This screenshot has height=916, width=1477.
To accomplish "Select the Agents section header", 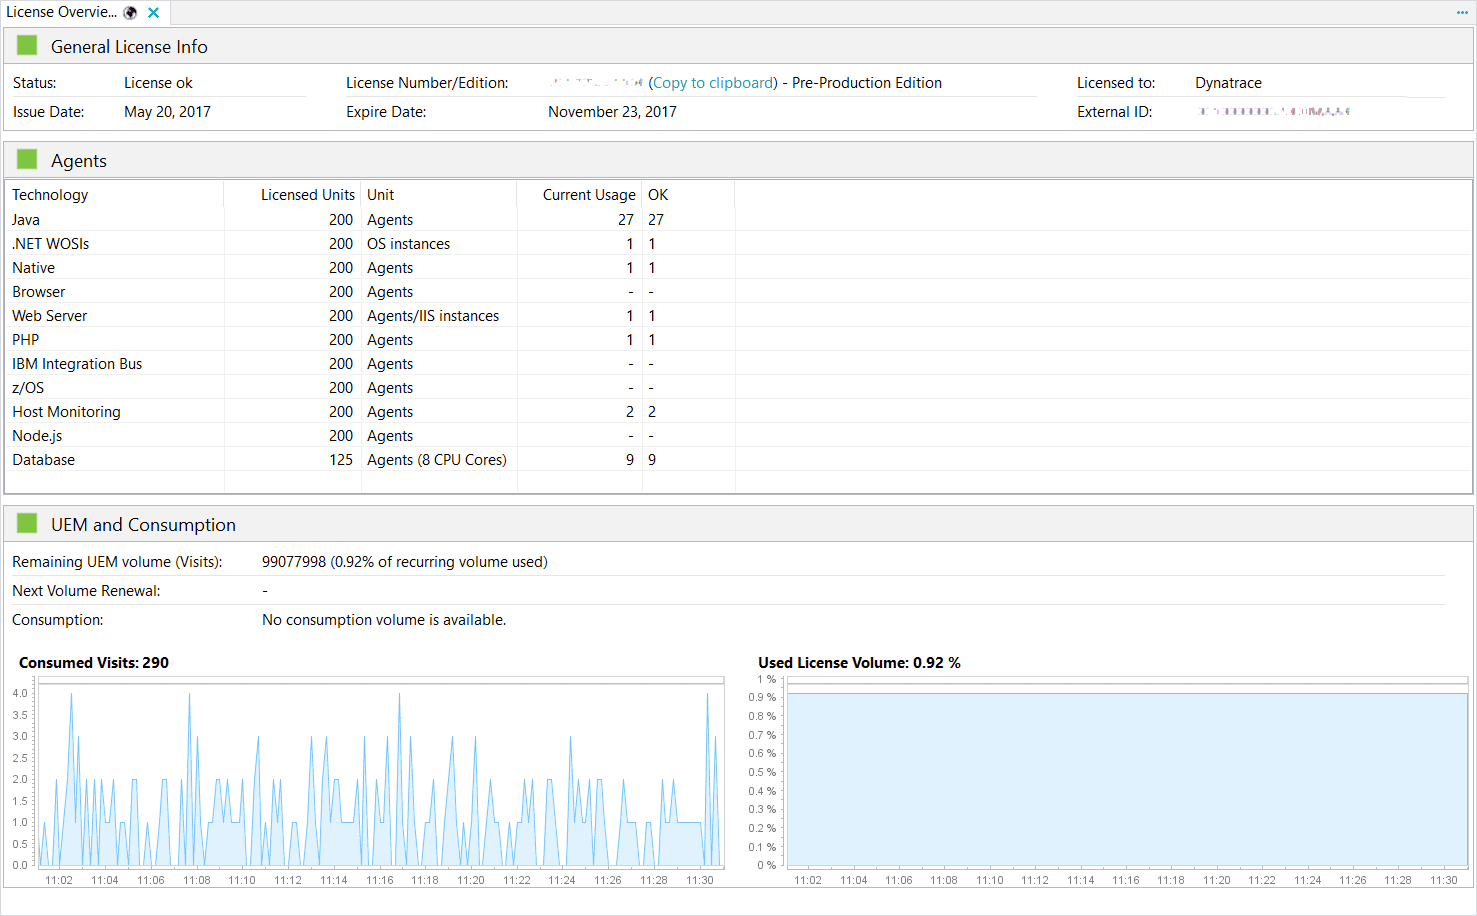I will tap(738, 160).
